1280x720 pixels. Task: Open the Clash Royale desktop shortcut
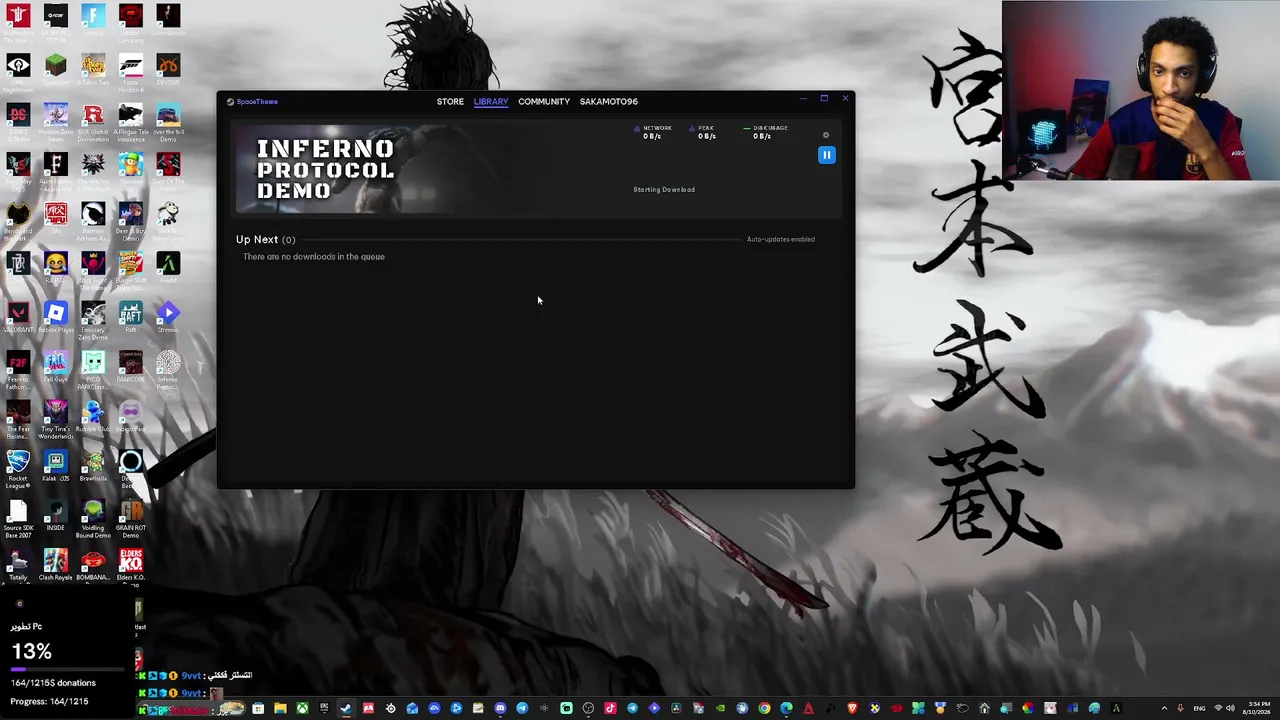click(56, 566)
